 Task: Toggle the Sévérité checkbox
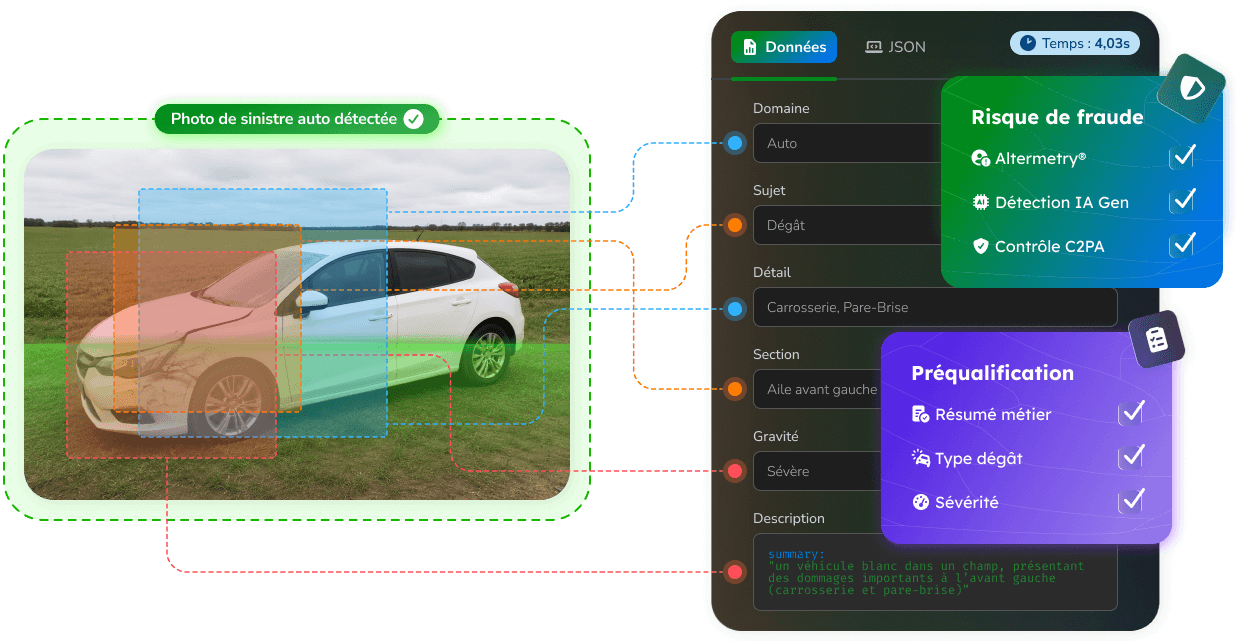coord(1131,501)
